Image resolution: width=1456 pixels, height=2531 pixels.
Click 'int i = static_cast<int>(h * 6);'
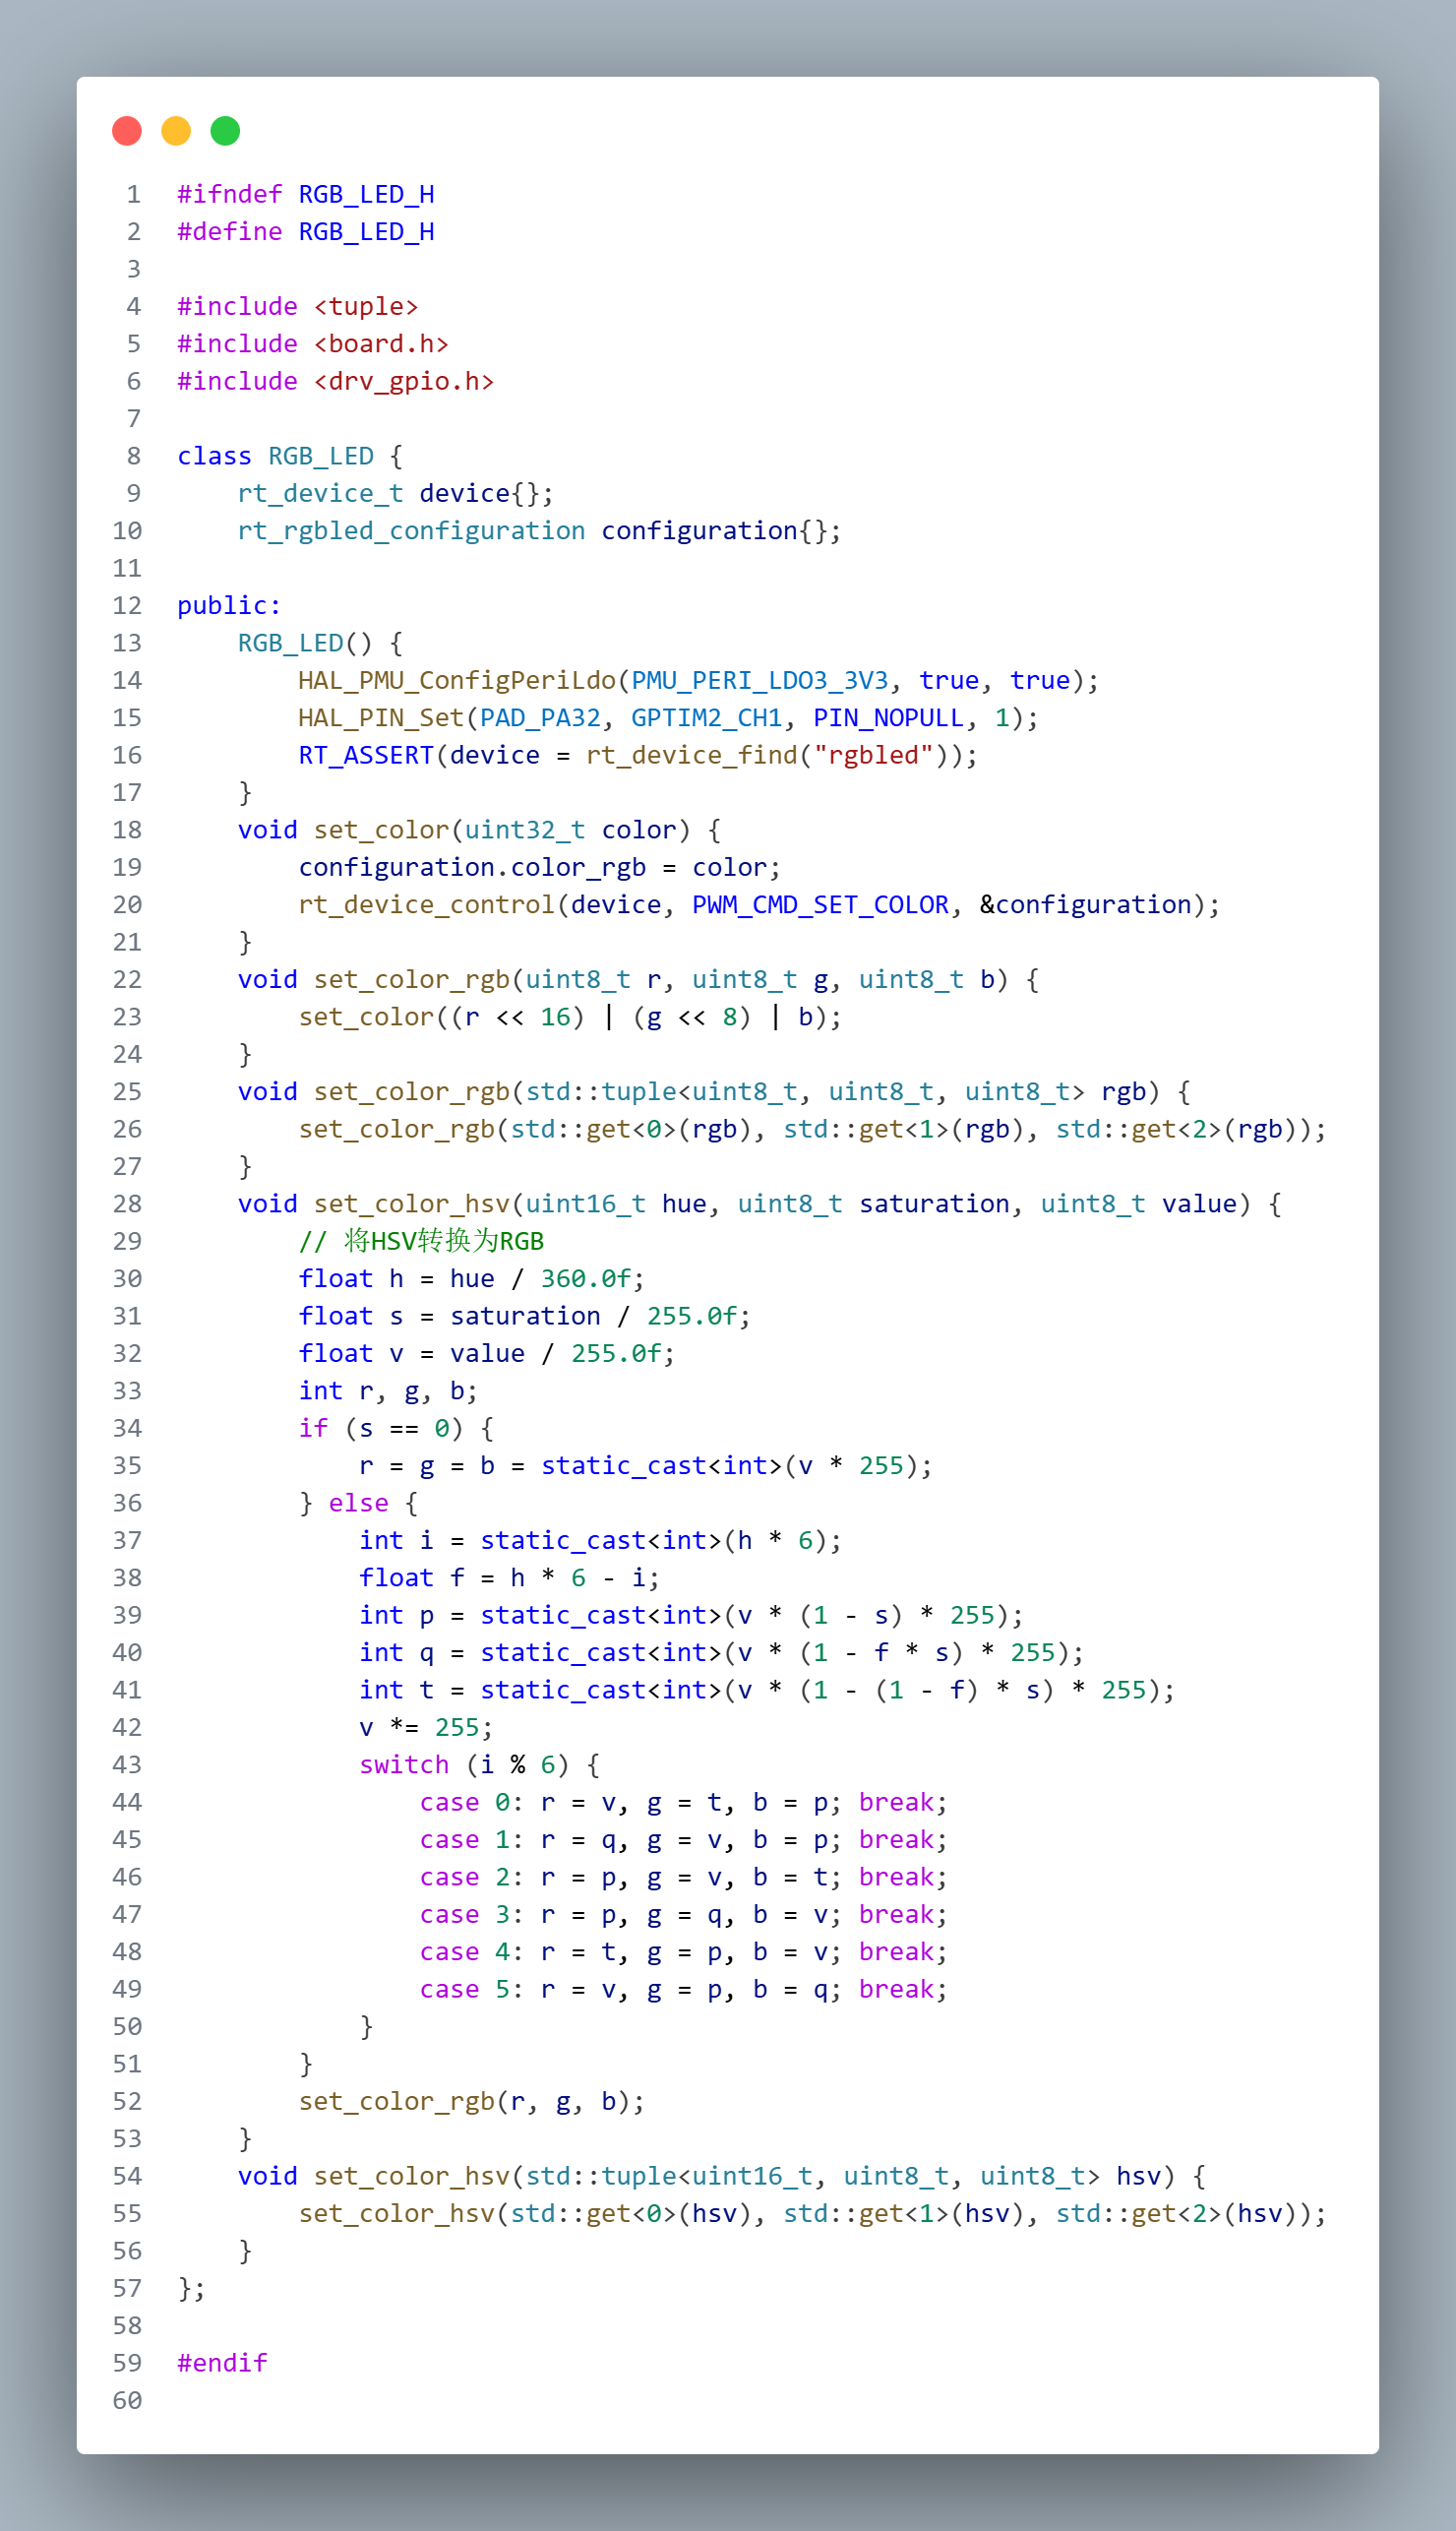click(601, 1540)
